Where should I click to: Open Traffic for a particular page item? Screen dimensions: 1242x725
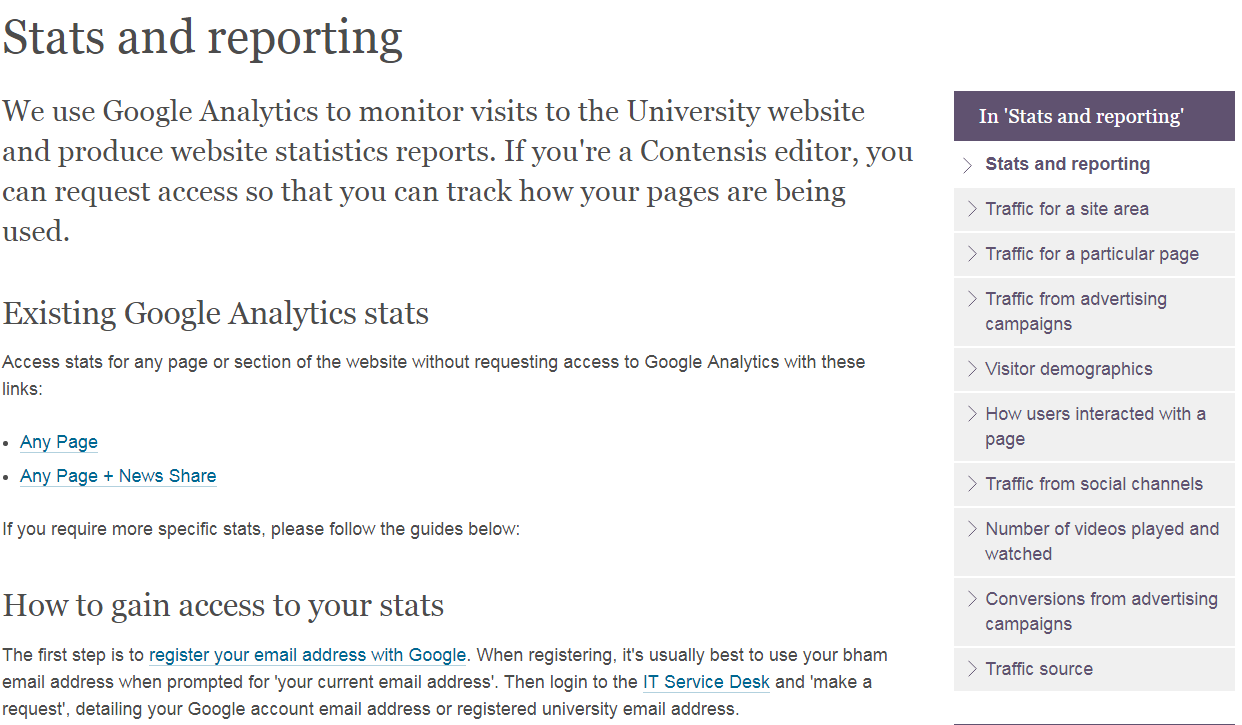(1091, 254)
